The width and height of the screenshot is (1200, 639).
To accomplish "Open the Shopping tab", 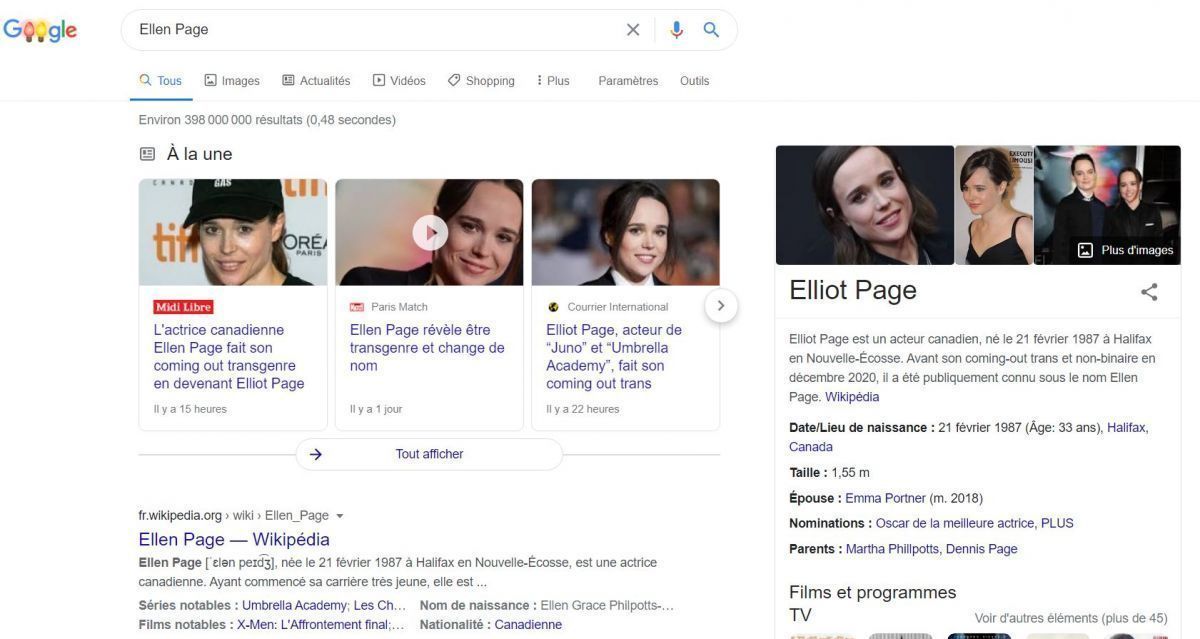I will [481, 81].
